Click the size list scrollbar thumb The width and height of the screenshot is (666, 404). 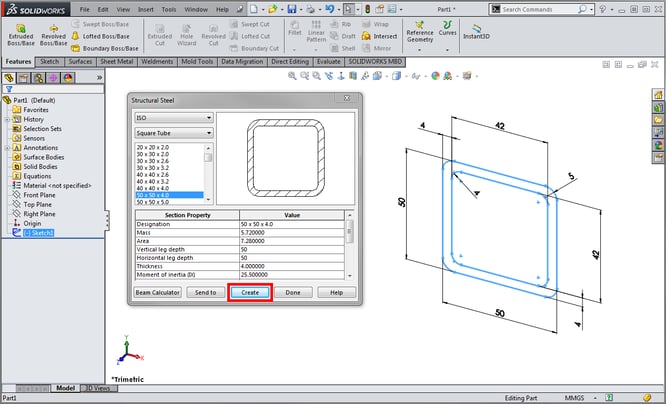click(x=208, y=157)
